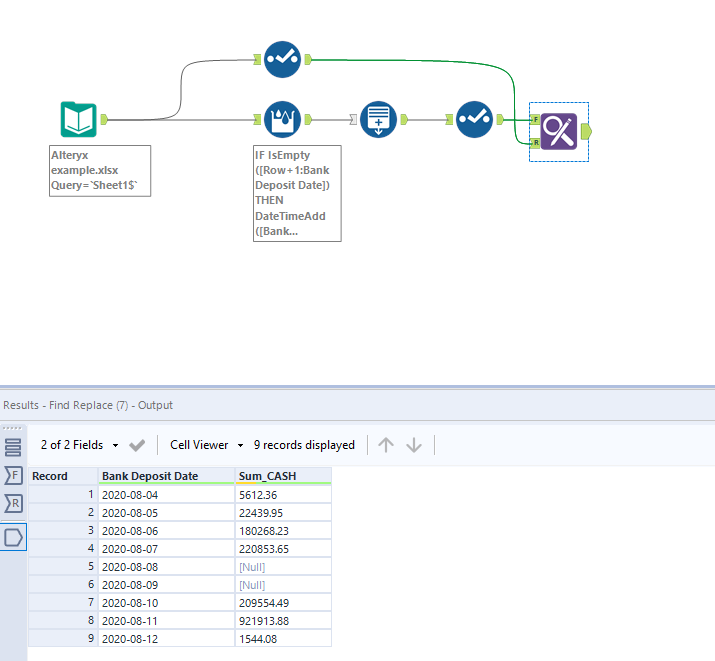Select cell 2020-08-12
The image size is (715, 661).
pyautogui.click(x=166, y=639)
